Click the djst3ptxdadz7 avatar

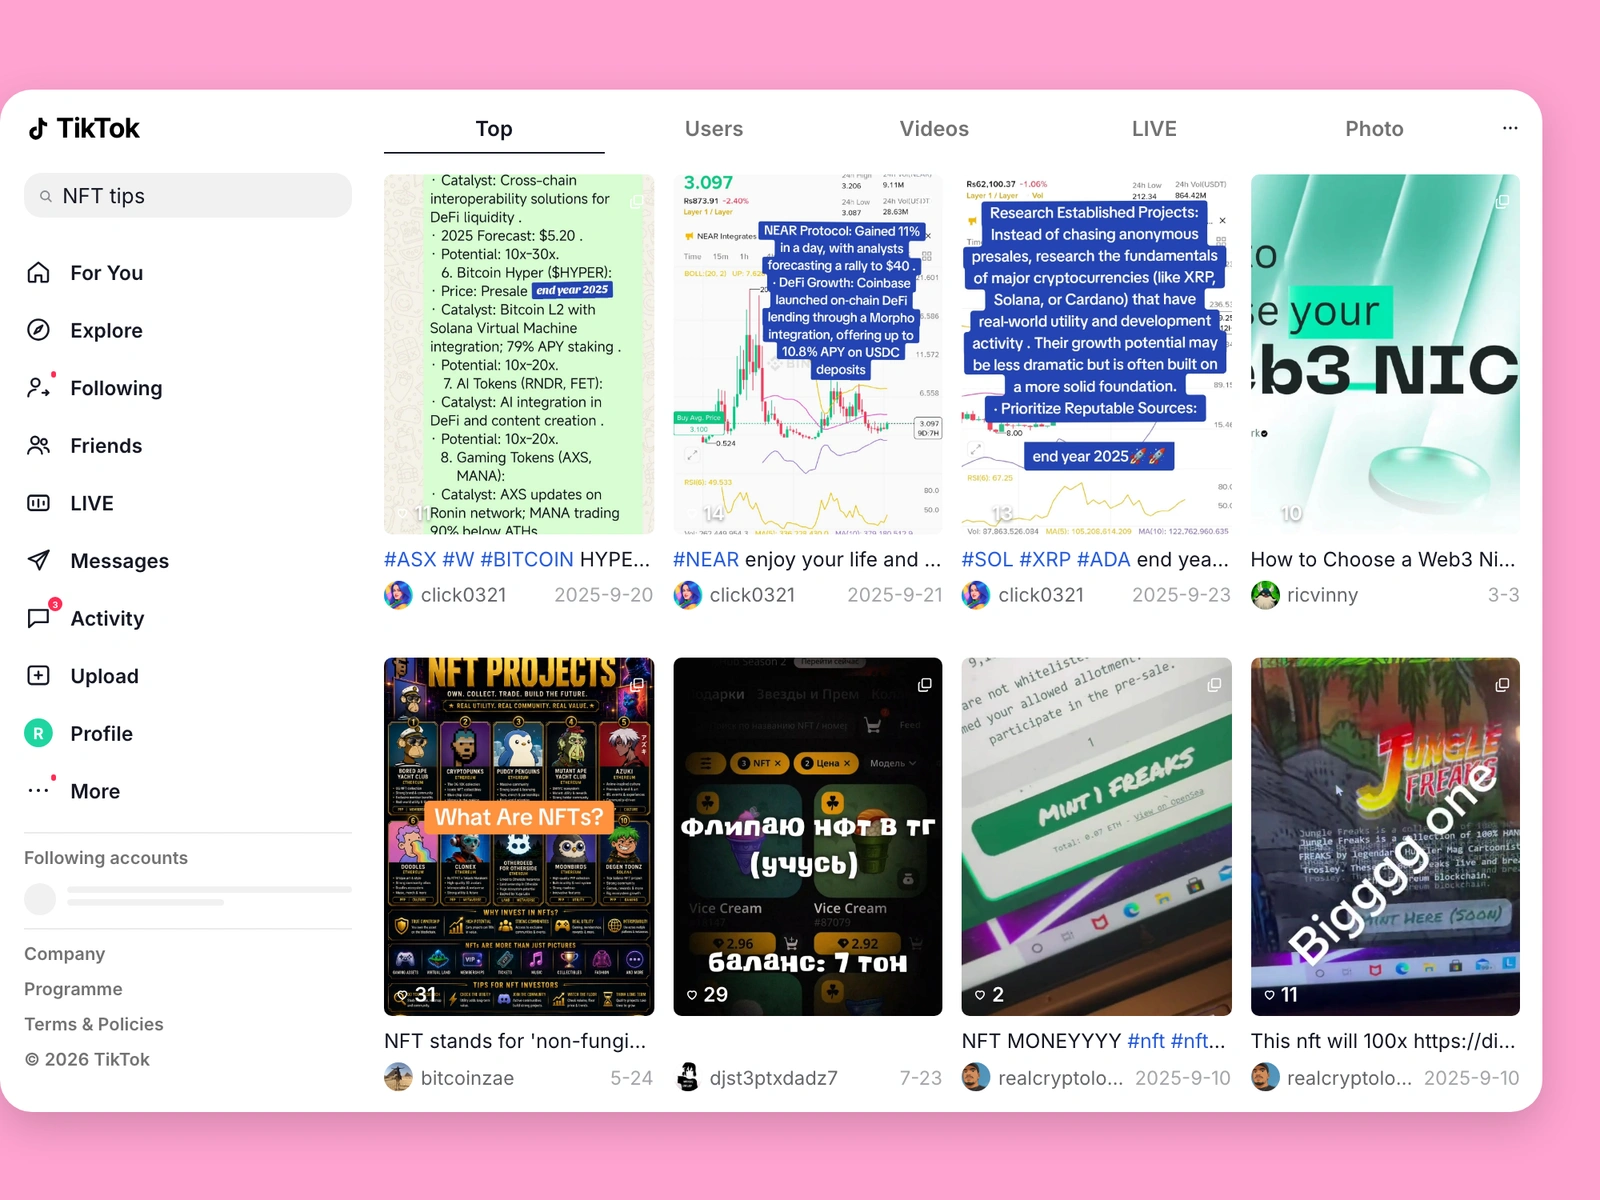coord(687,1077)
